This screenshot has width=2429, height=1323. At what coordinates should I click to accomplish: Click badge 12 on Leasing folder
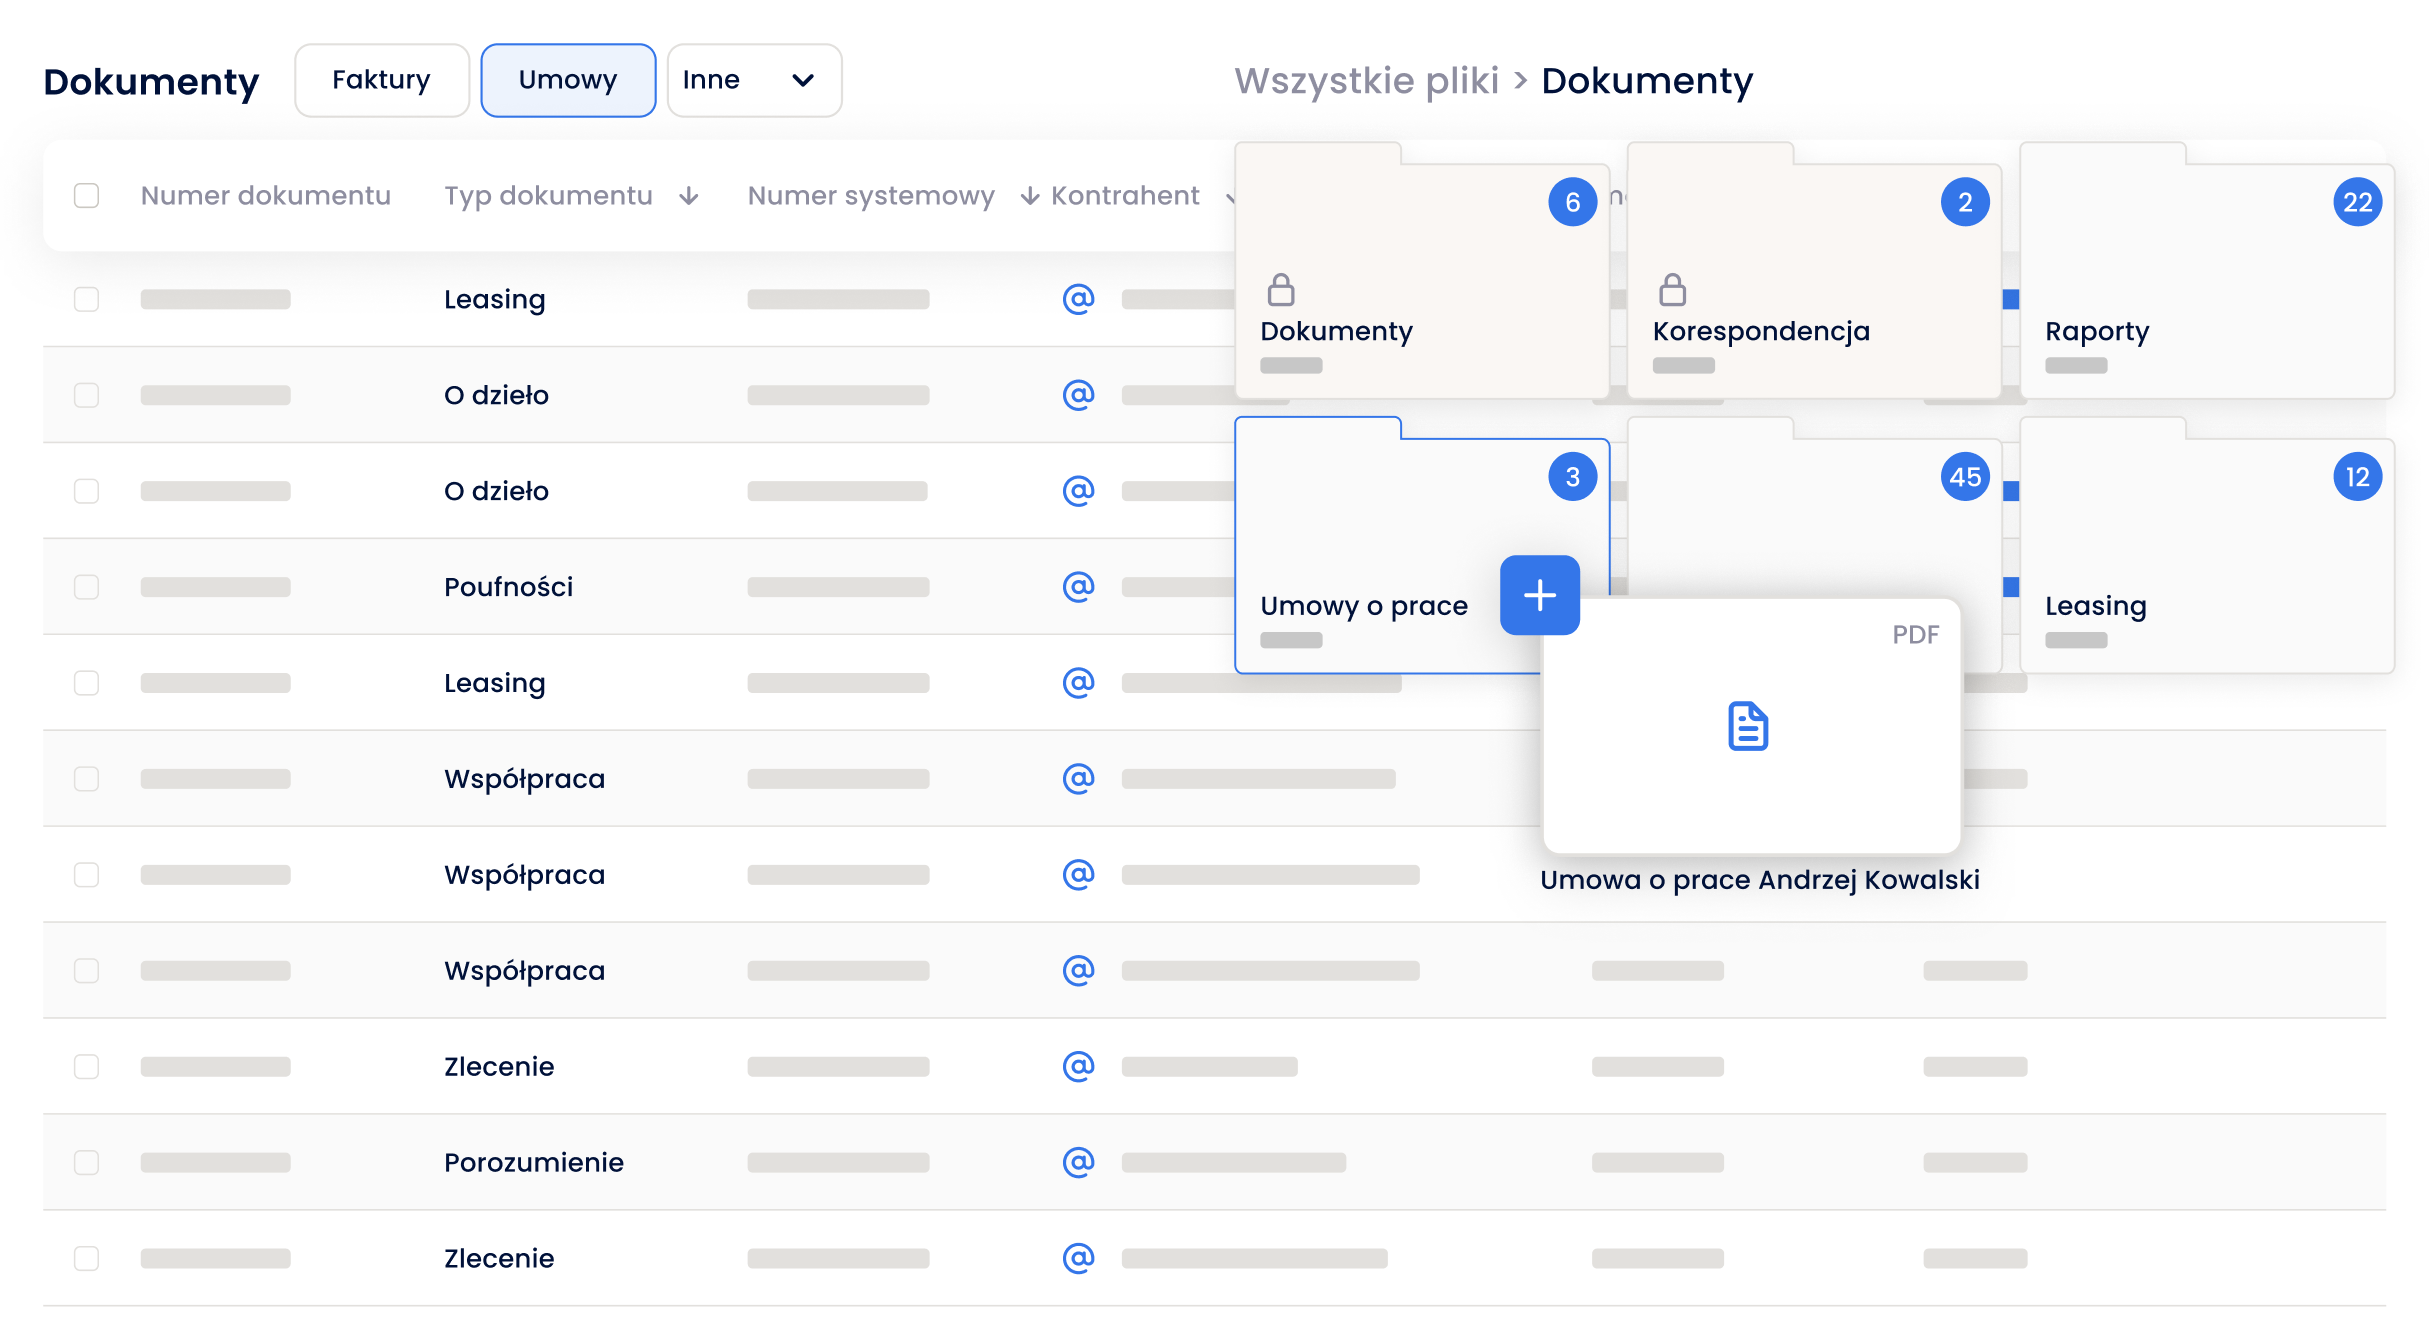2358,477
